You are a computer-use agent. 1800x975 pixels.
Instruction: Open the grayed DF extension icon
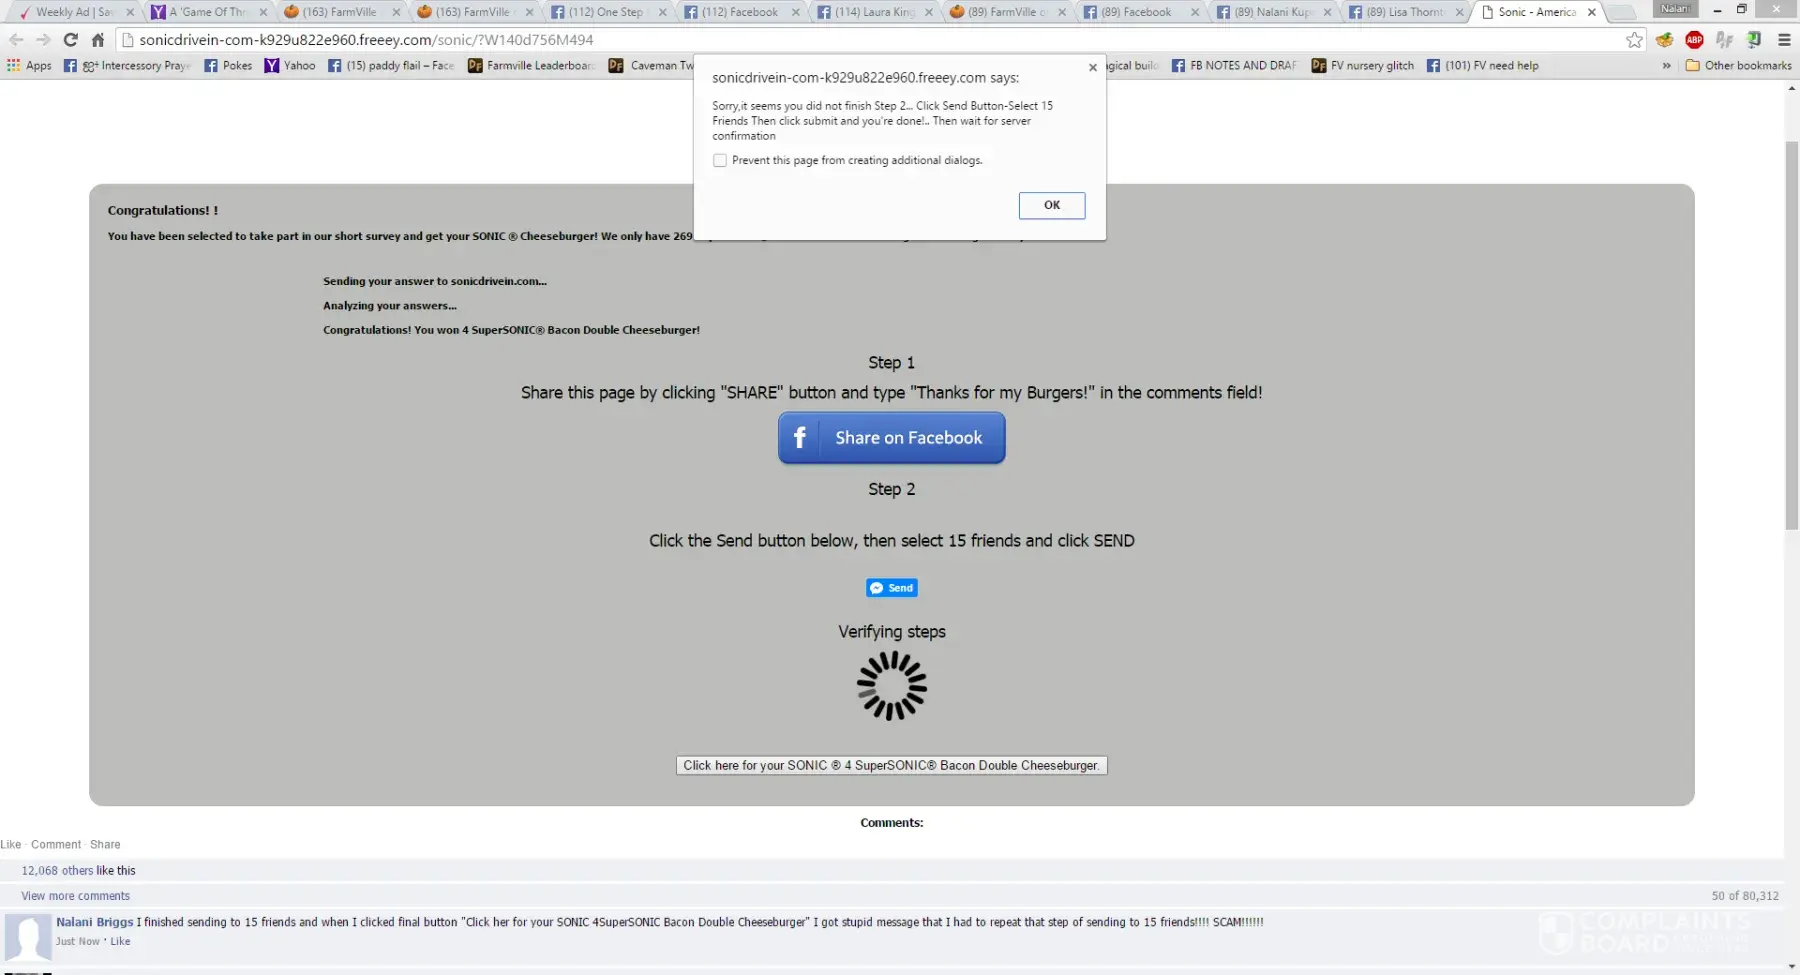tap(1724, 40)
